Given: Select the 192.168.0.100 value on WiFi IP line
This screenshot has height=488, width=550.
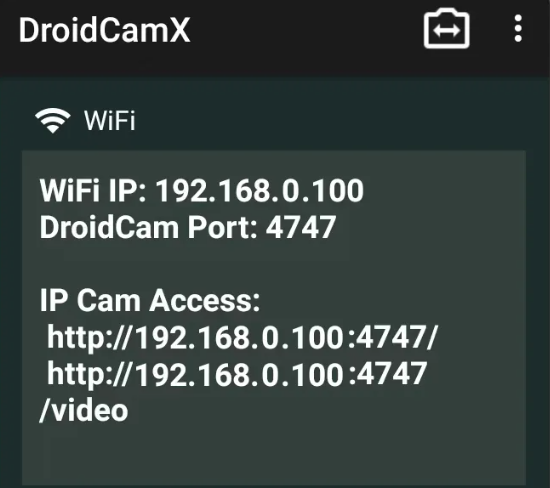Looking at the screenshot, I should (260, 190).
